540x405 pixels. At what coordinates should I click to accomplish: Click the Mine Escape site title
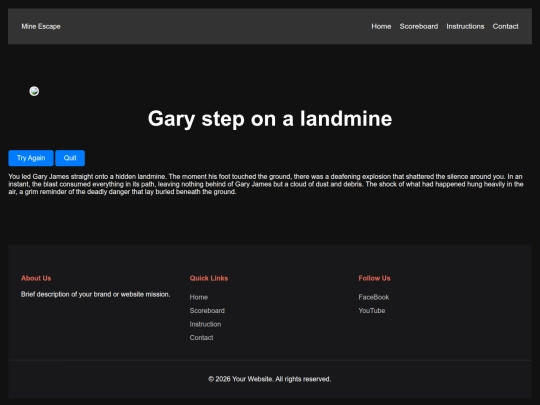41,27
